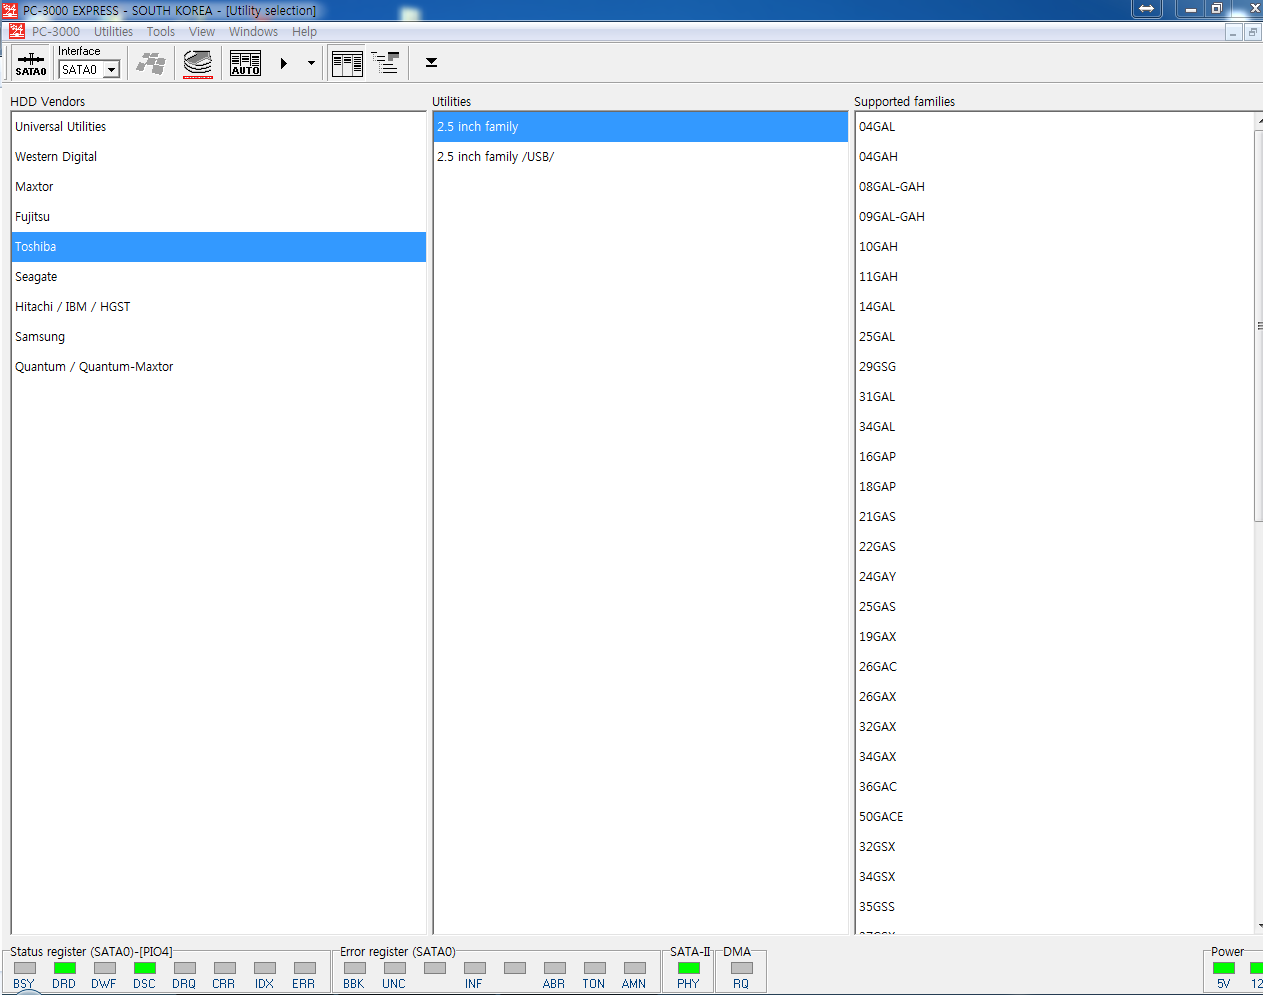Restore the inner Utility selection window
The width and height of the screenshot is (1263, 995).
pos(1252,32)
